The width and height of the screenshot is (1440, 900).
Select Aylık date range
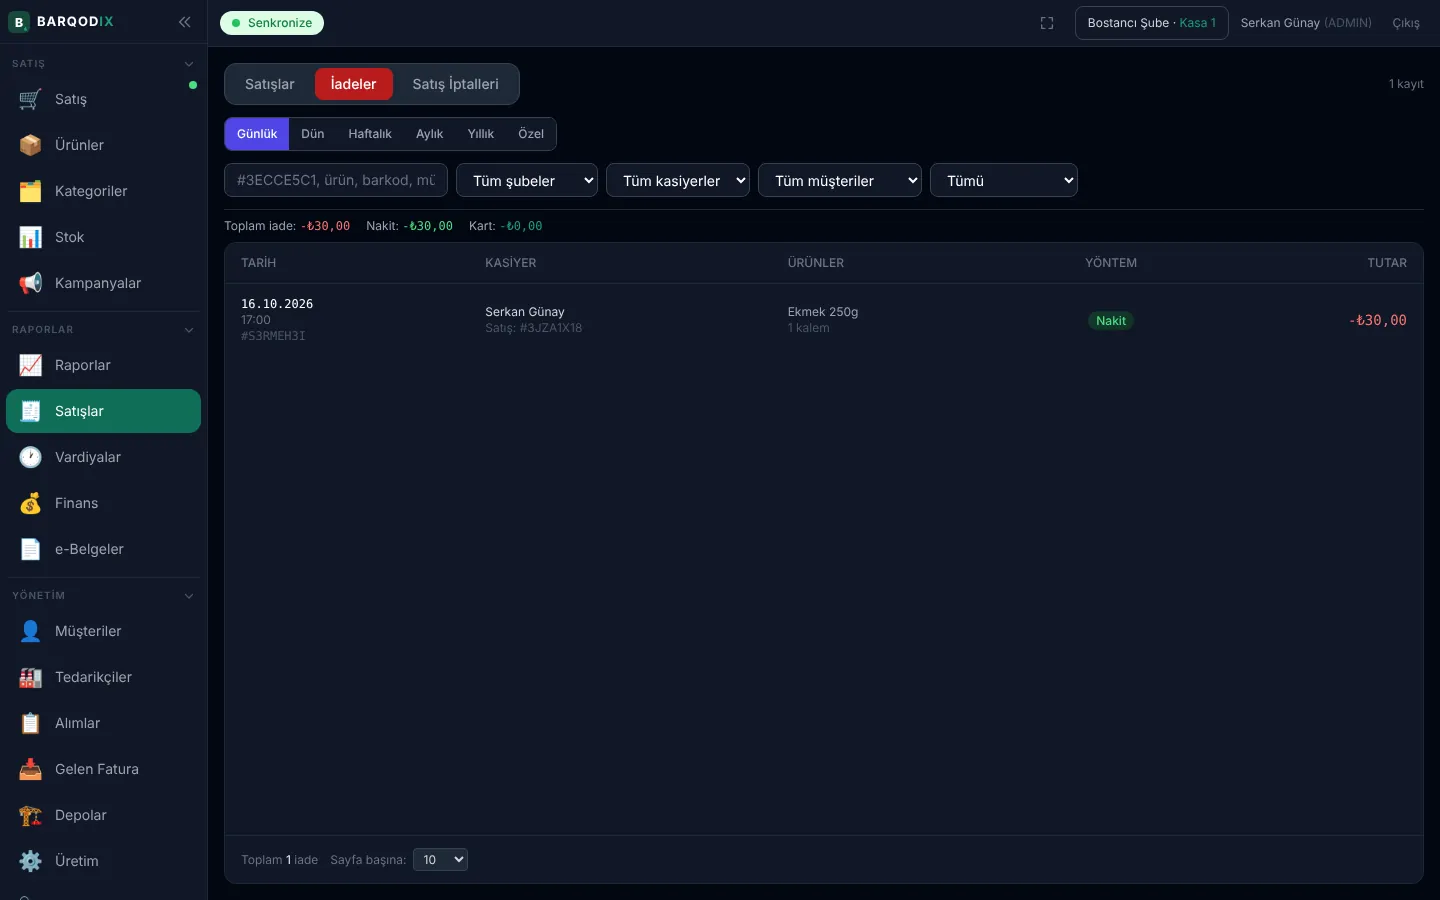coord(430,134)
